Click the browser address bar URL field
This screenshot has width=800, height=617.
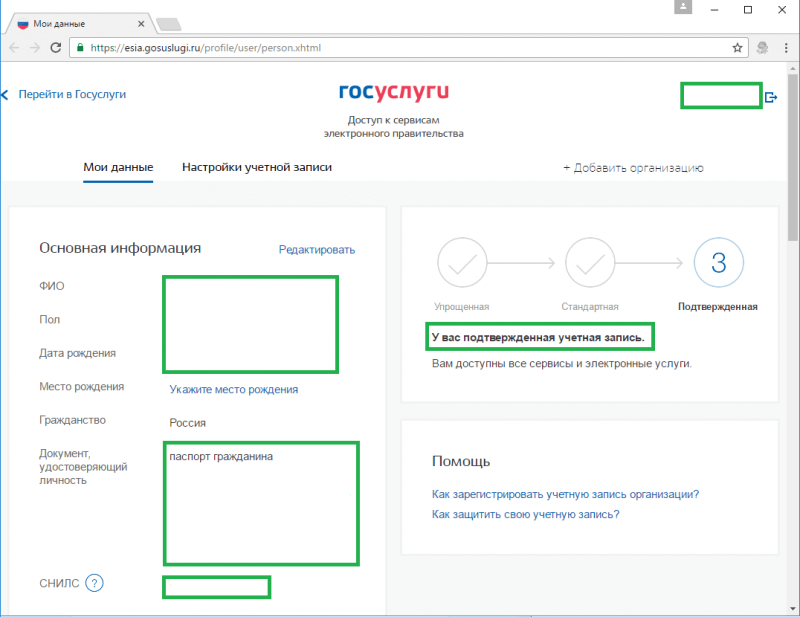coord(400,47)
